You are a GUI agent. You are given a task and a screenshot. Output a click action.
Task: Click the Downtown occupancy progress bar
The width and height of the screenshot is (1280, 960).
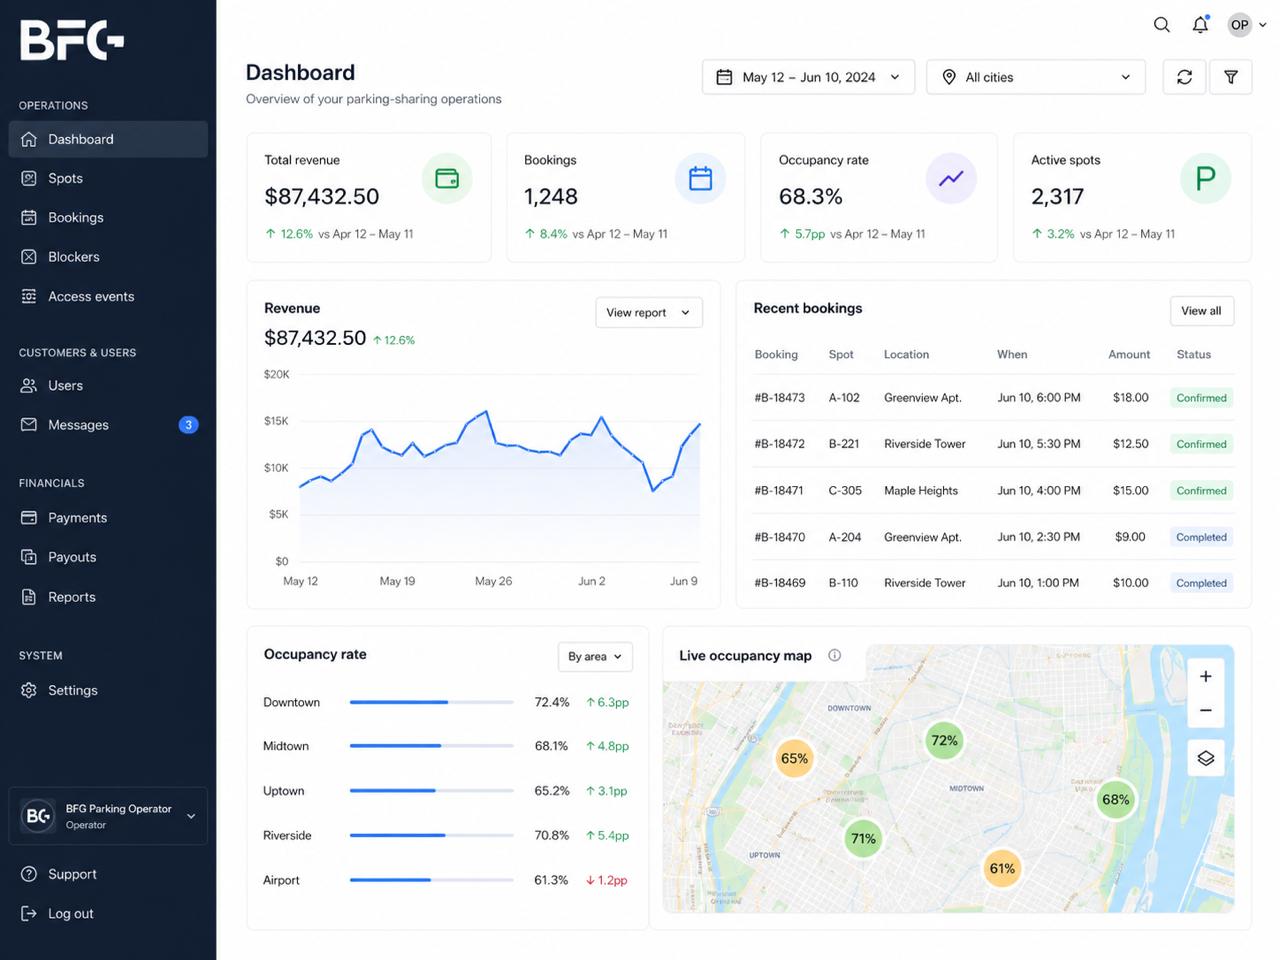[431, 702]
